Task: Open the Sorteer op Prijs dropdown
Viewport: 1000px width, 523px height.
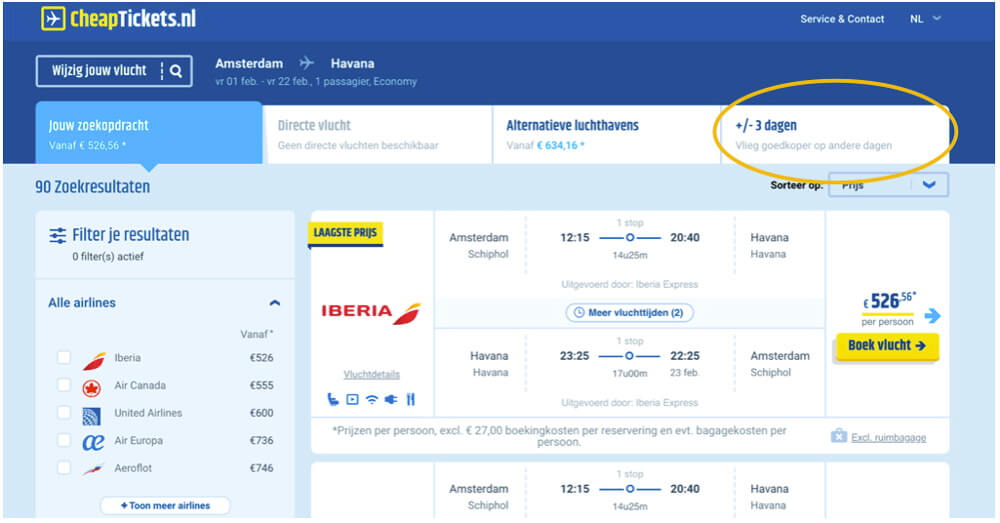Action: [888, 185]
